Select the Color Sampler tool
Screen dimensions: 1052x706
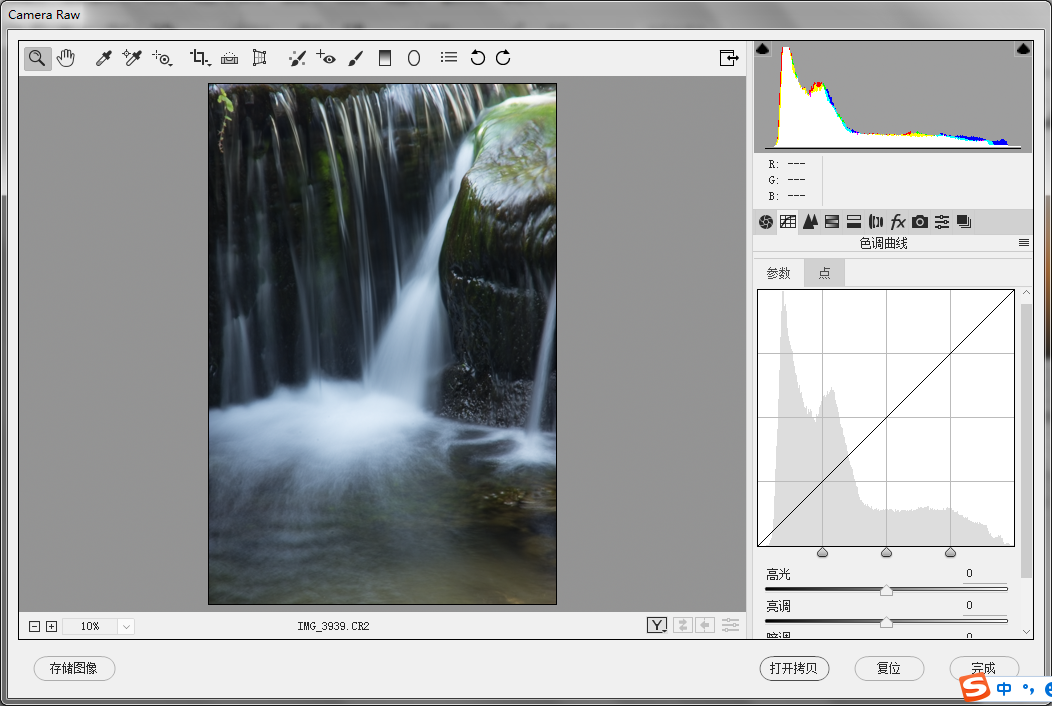(x=132, y=58)
